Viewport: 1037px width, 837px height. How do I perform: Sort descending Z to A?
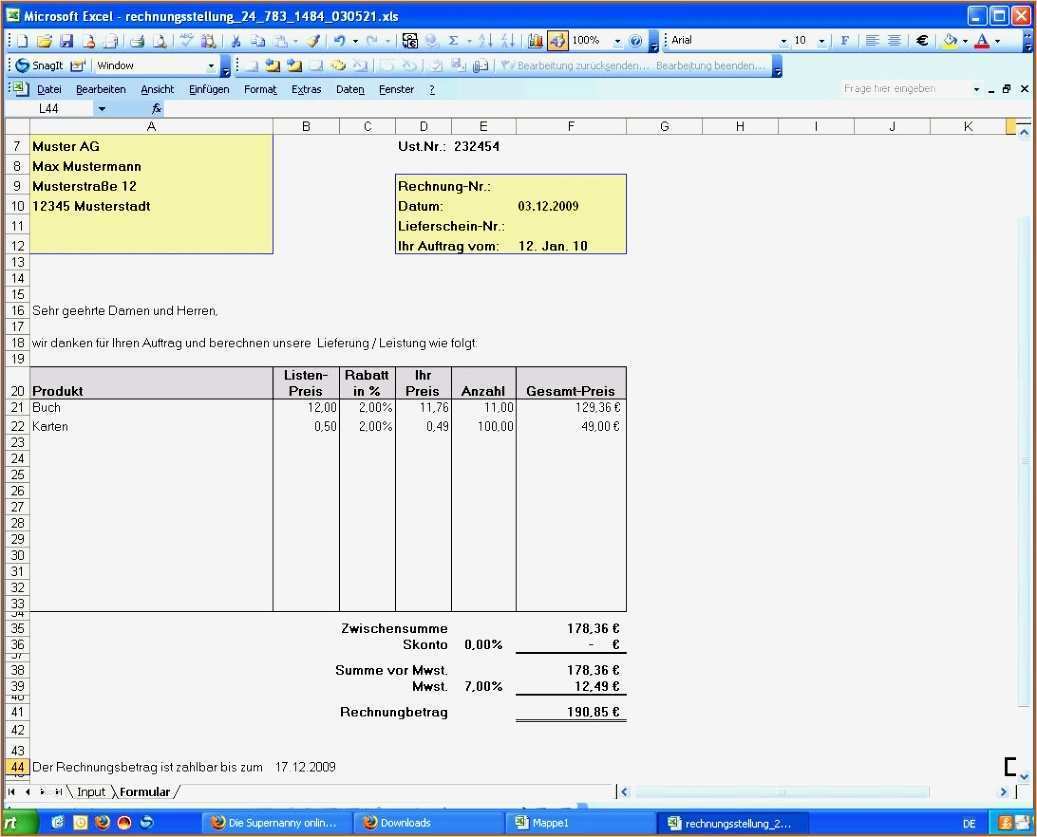click(507, 41)
